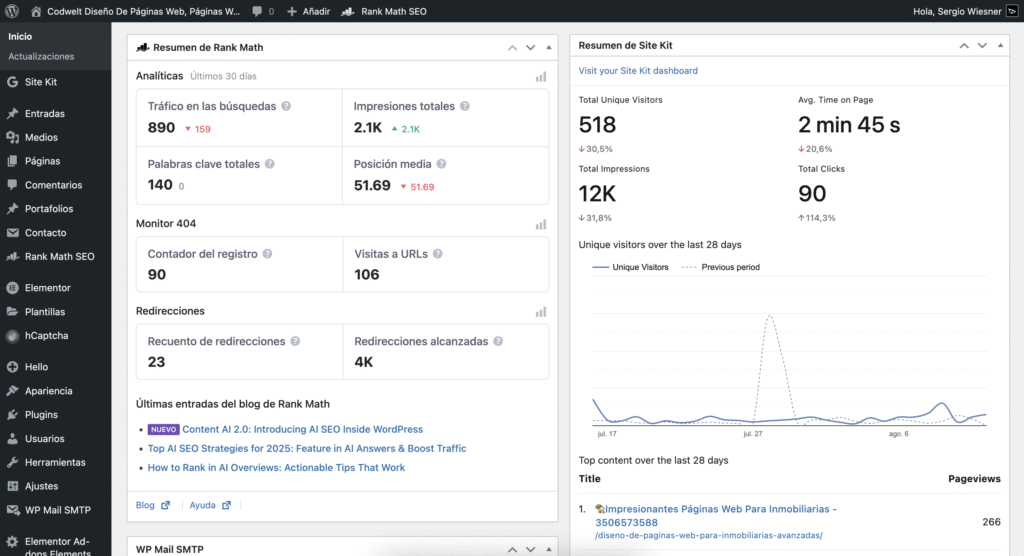
Task: Open Visit your Site Kit dashboard link
Action: tap(638, 71)
